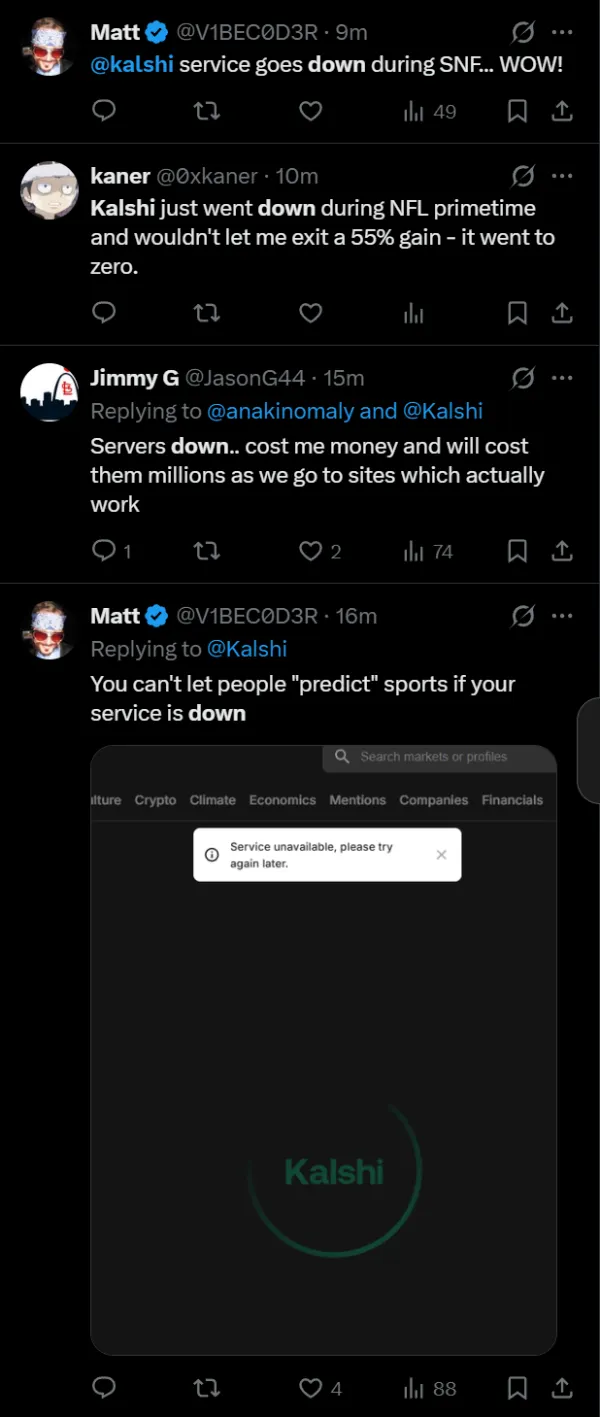Visit @V1BEC0D3R profile handle on top tweet
The image size is (600, 1417).
point(247,33)
